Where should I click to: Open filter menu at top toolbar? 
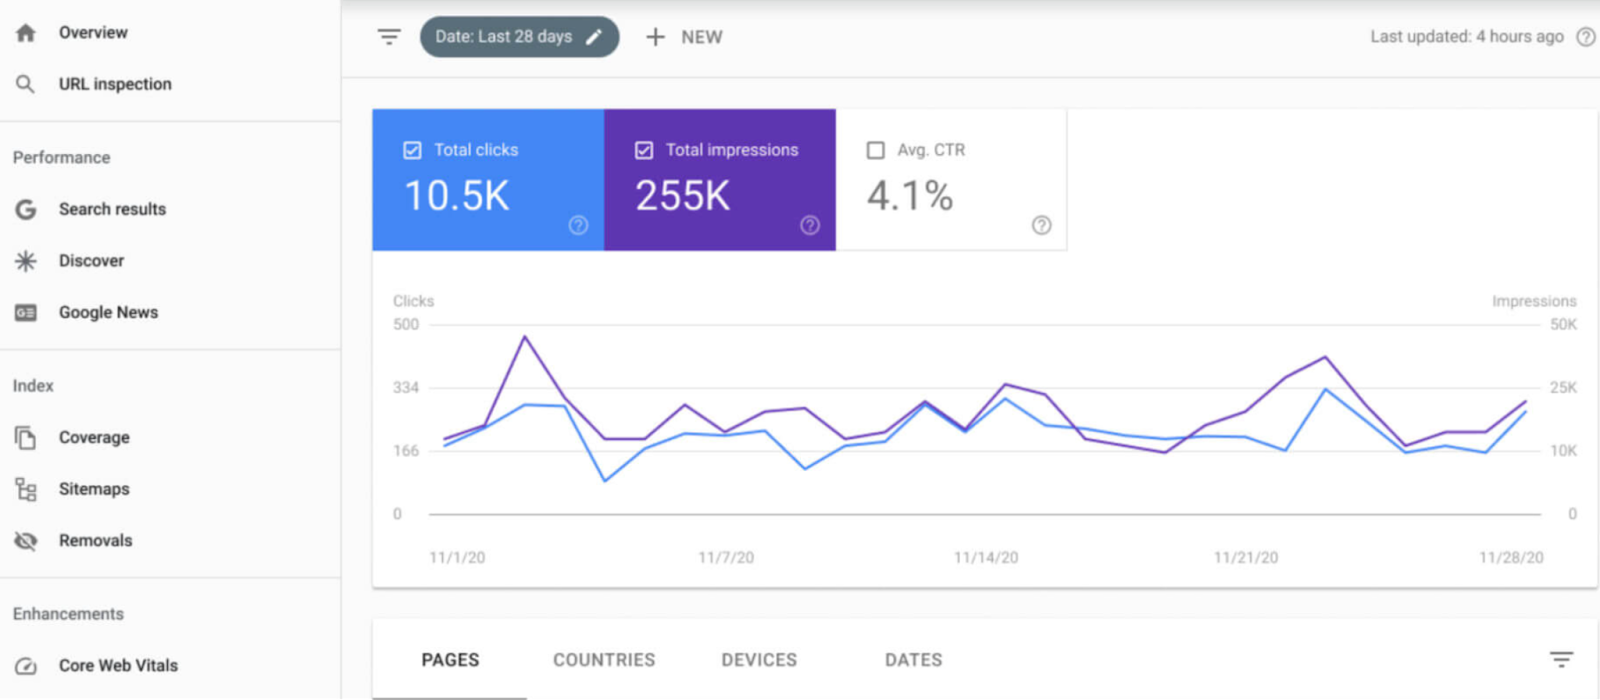click(389, 37)
